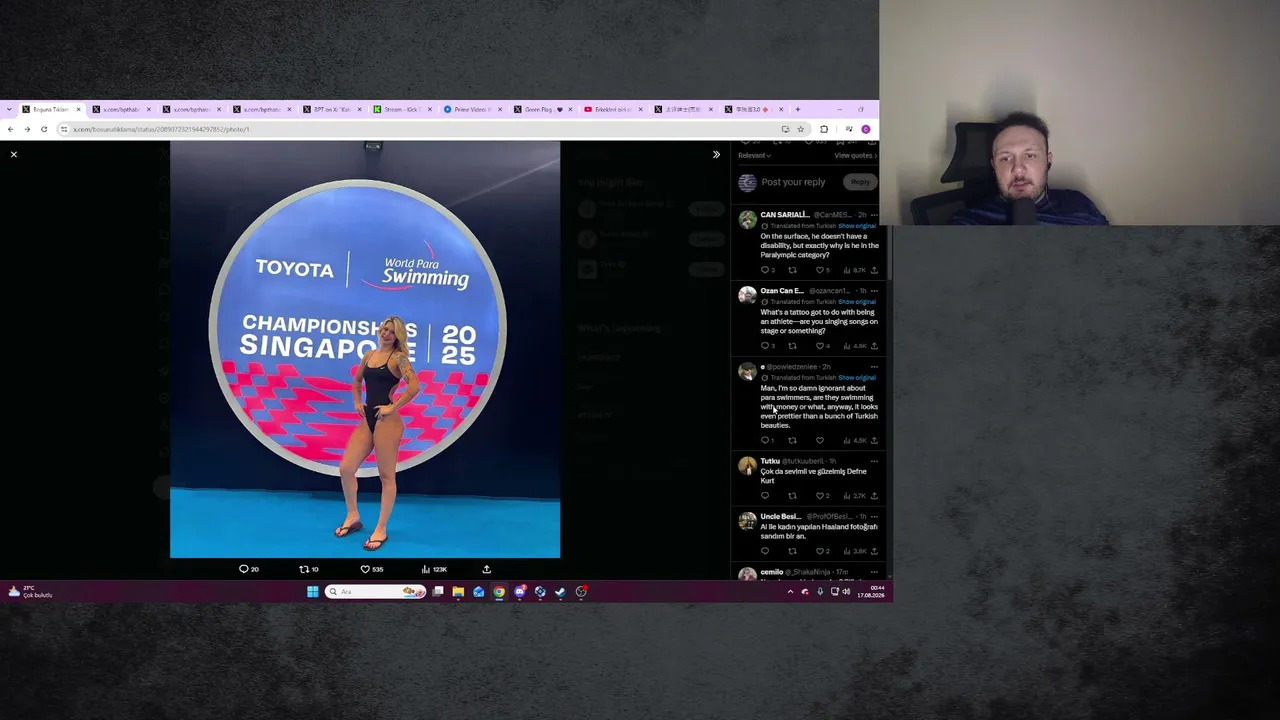Image resolution: width=1280 pixels, height=720 pixels.
Task: Open File Explorer from the taskbar
Action: click(x=458, y=592)
